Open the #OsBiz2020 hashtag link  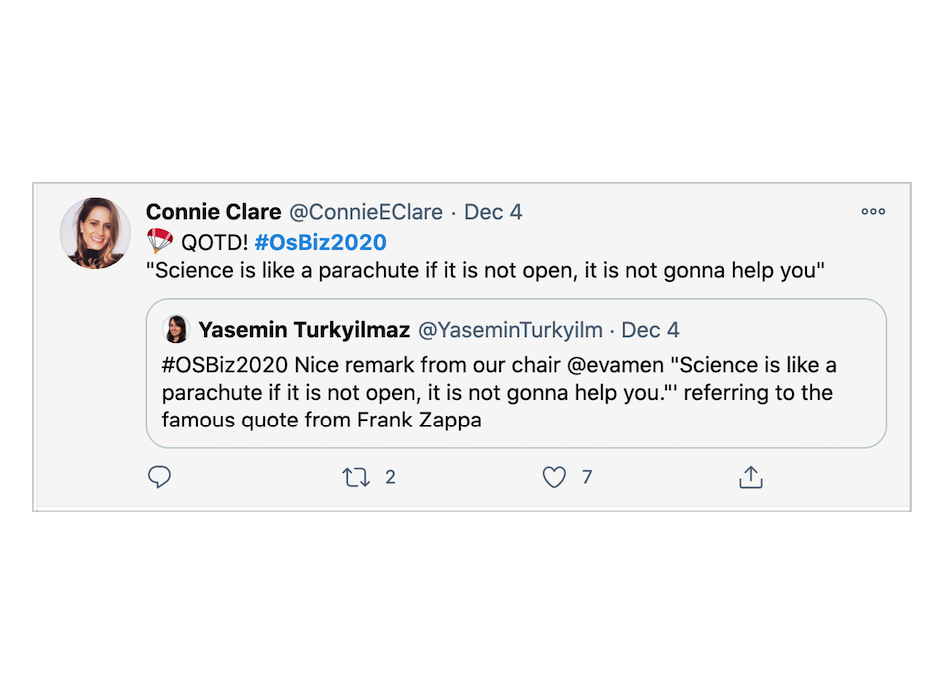tap(320, 242)
